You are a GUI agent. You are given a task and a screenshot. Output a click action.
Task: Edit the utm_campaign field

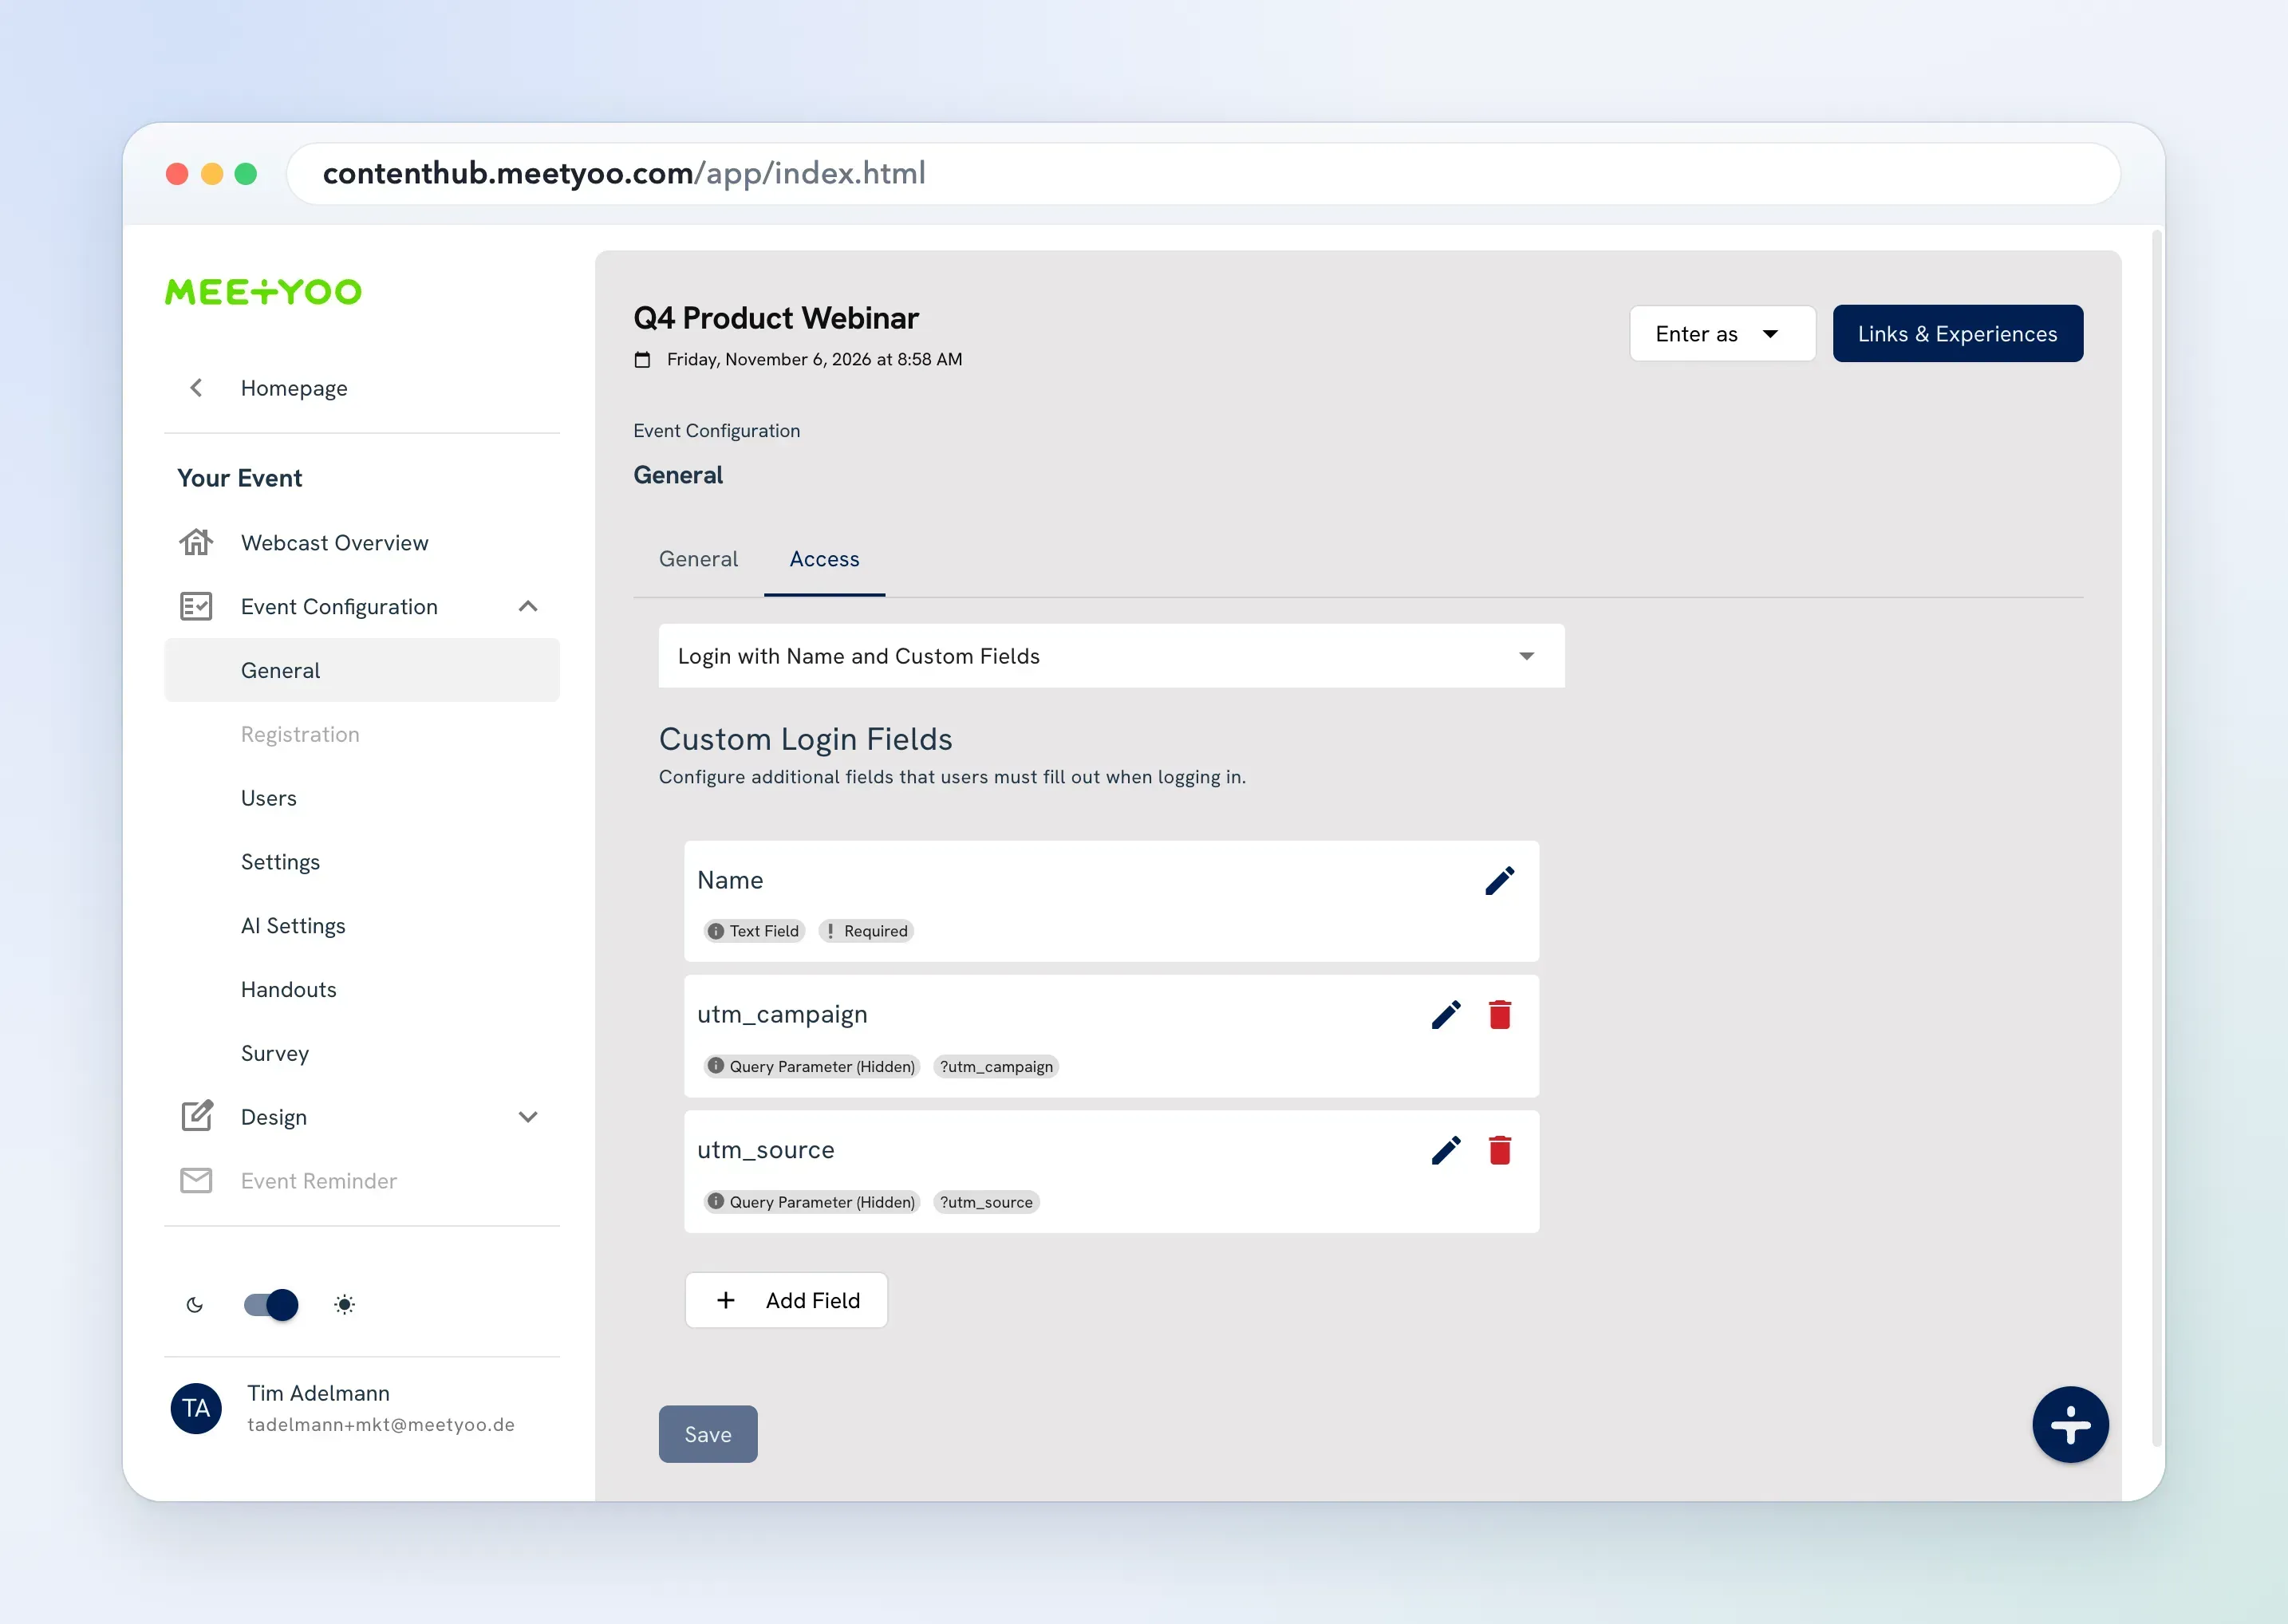(x=1446, y=1015)
